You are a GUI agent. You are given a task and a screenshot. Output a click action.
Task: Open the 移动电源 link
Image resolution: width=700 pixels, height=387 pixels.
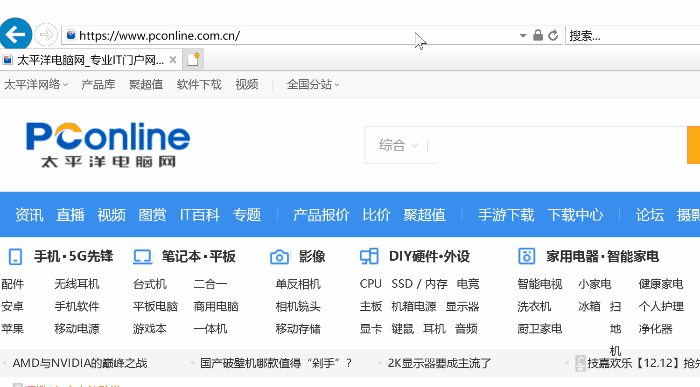point(77,329)
